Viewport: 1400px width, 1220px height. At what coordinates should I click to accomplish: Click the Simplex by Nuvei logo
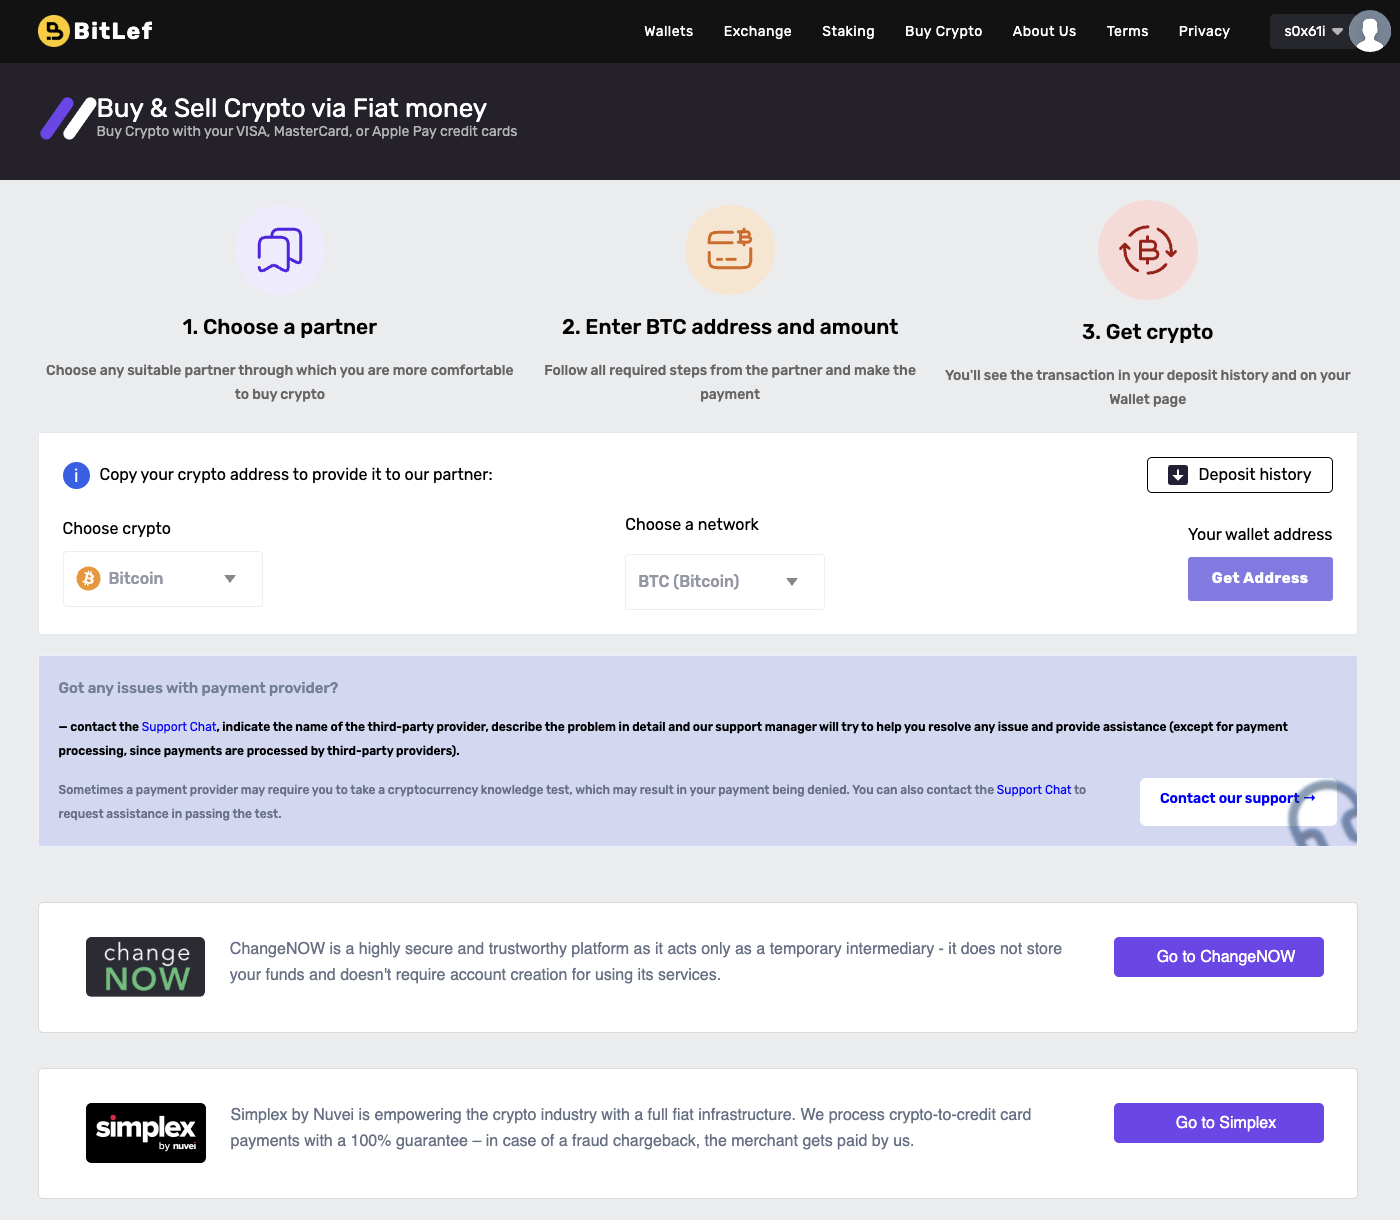click(145, 1132)
